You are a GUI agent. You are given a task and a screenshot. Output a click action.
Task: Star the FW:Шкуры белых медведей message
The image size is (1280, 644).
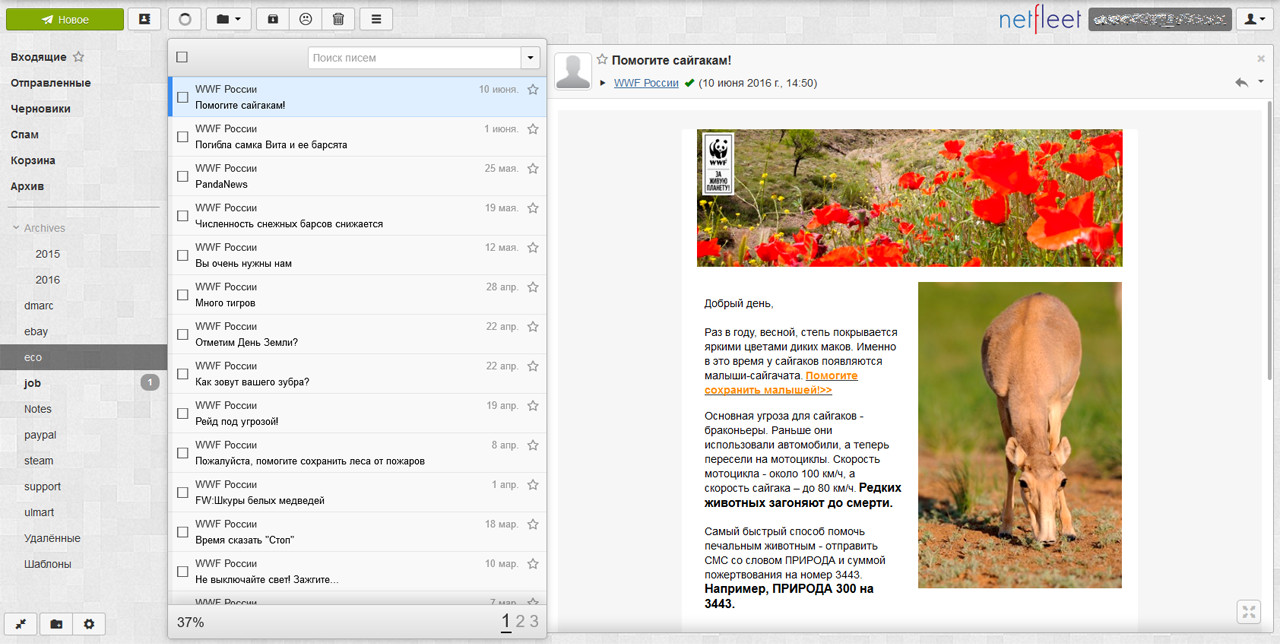click(x=533, y=484)
